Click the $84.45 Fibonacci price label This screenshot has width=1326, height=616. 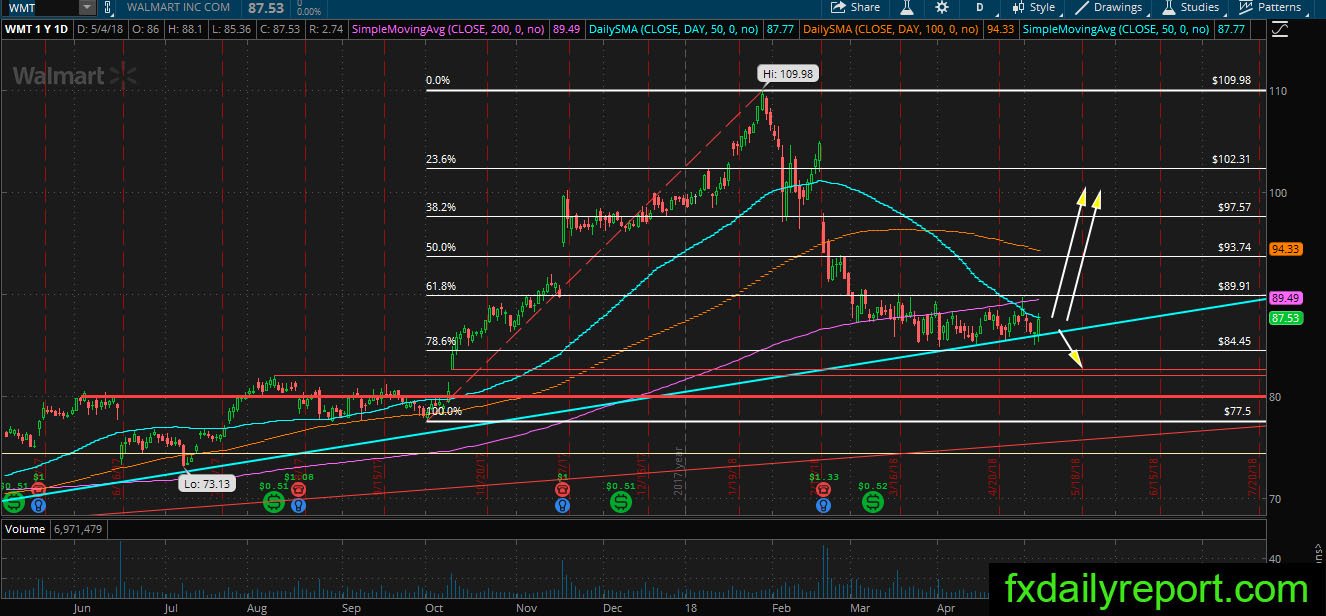coord(1234,341)
